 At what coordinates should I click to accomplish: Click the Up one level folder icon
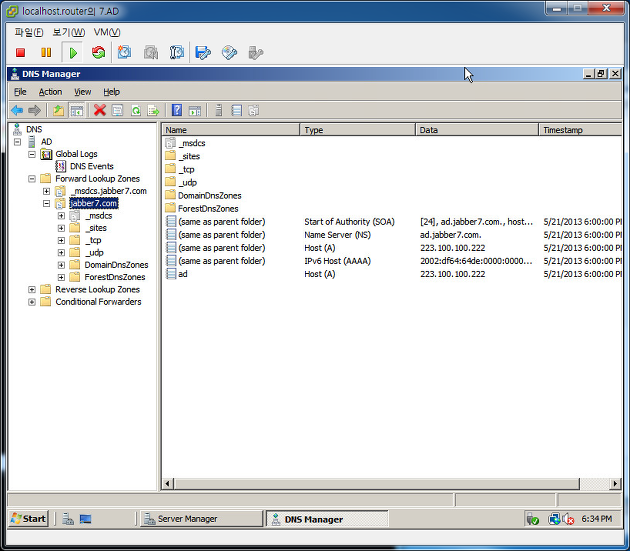click(59, 110)
